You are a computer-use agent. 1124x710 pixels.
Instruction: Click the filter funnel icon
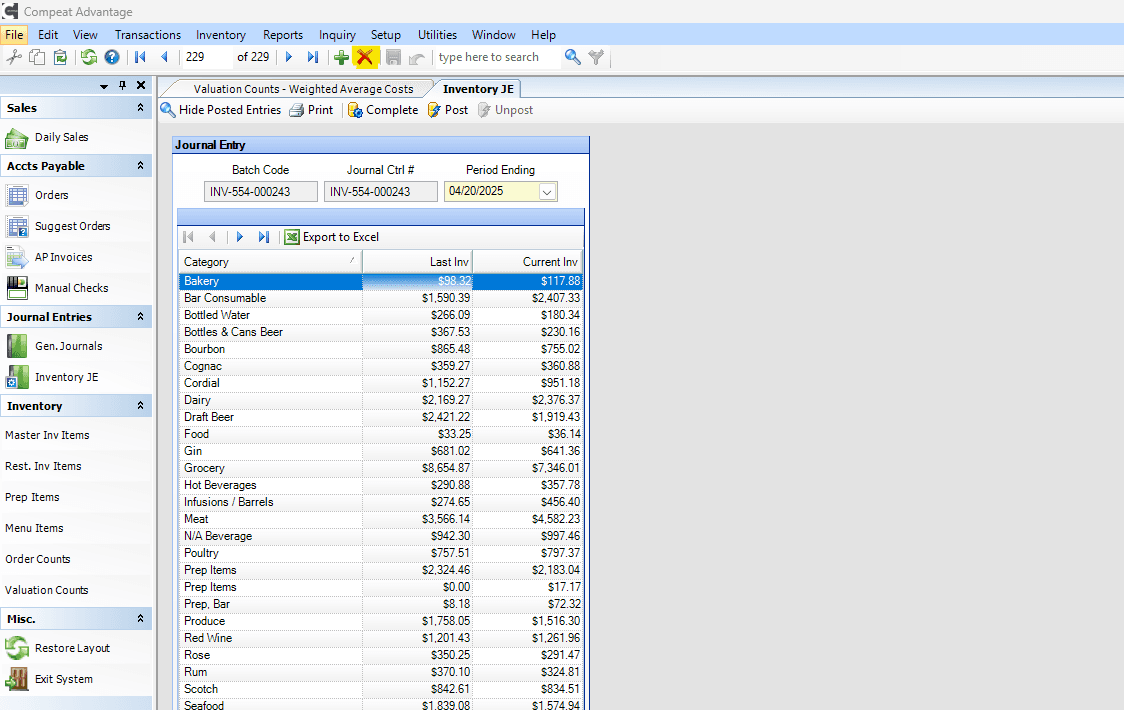pyautogui.click(x=596, y=57)
